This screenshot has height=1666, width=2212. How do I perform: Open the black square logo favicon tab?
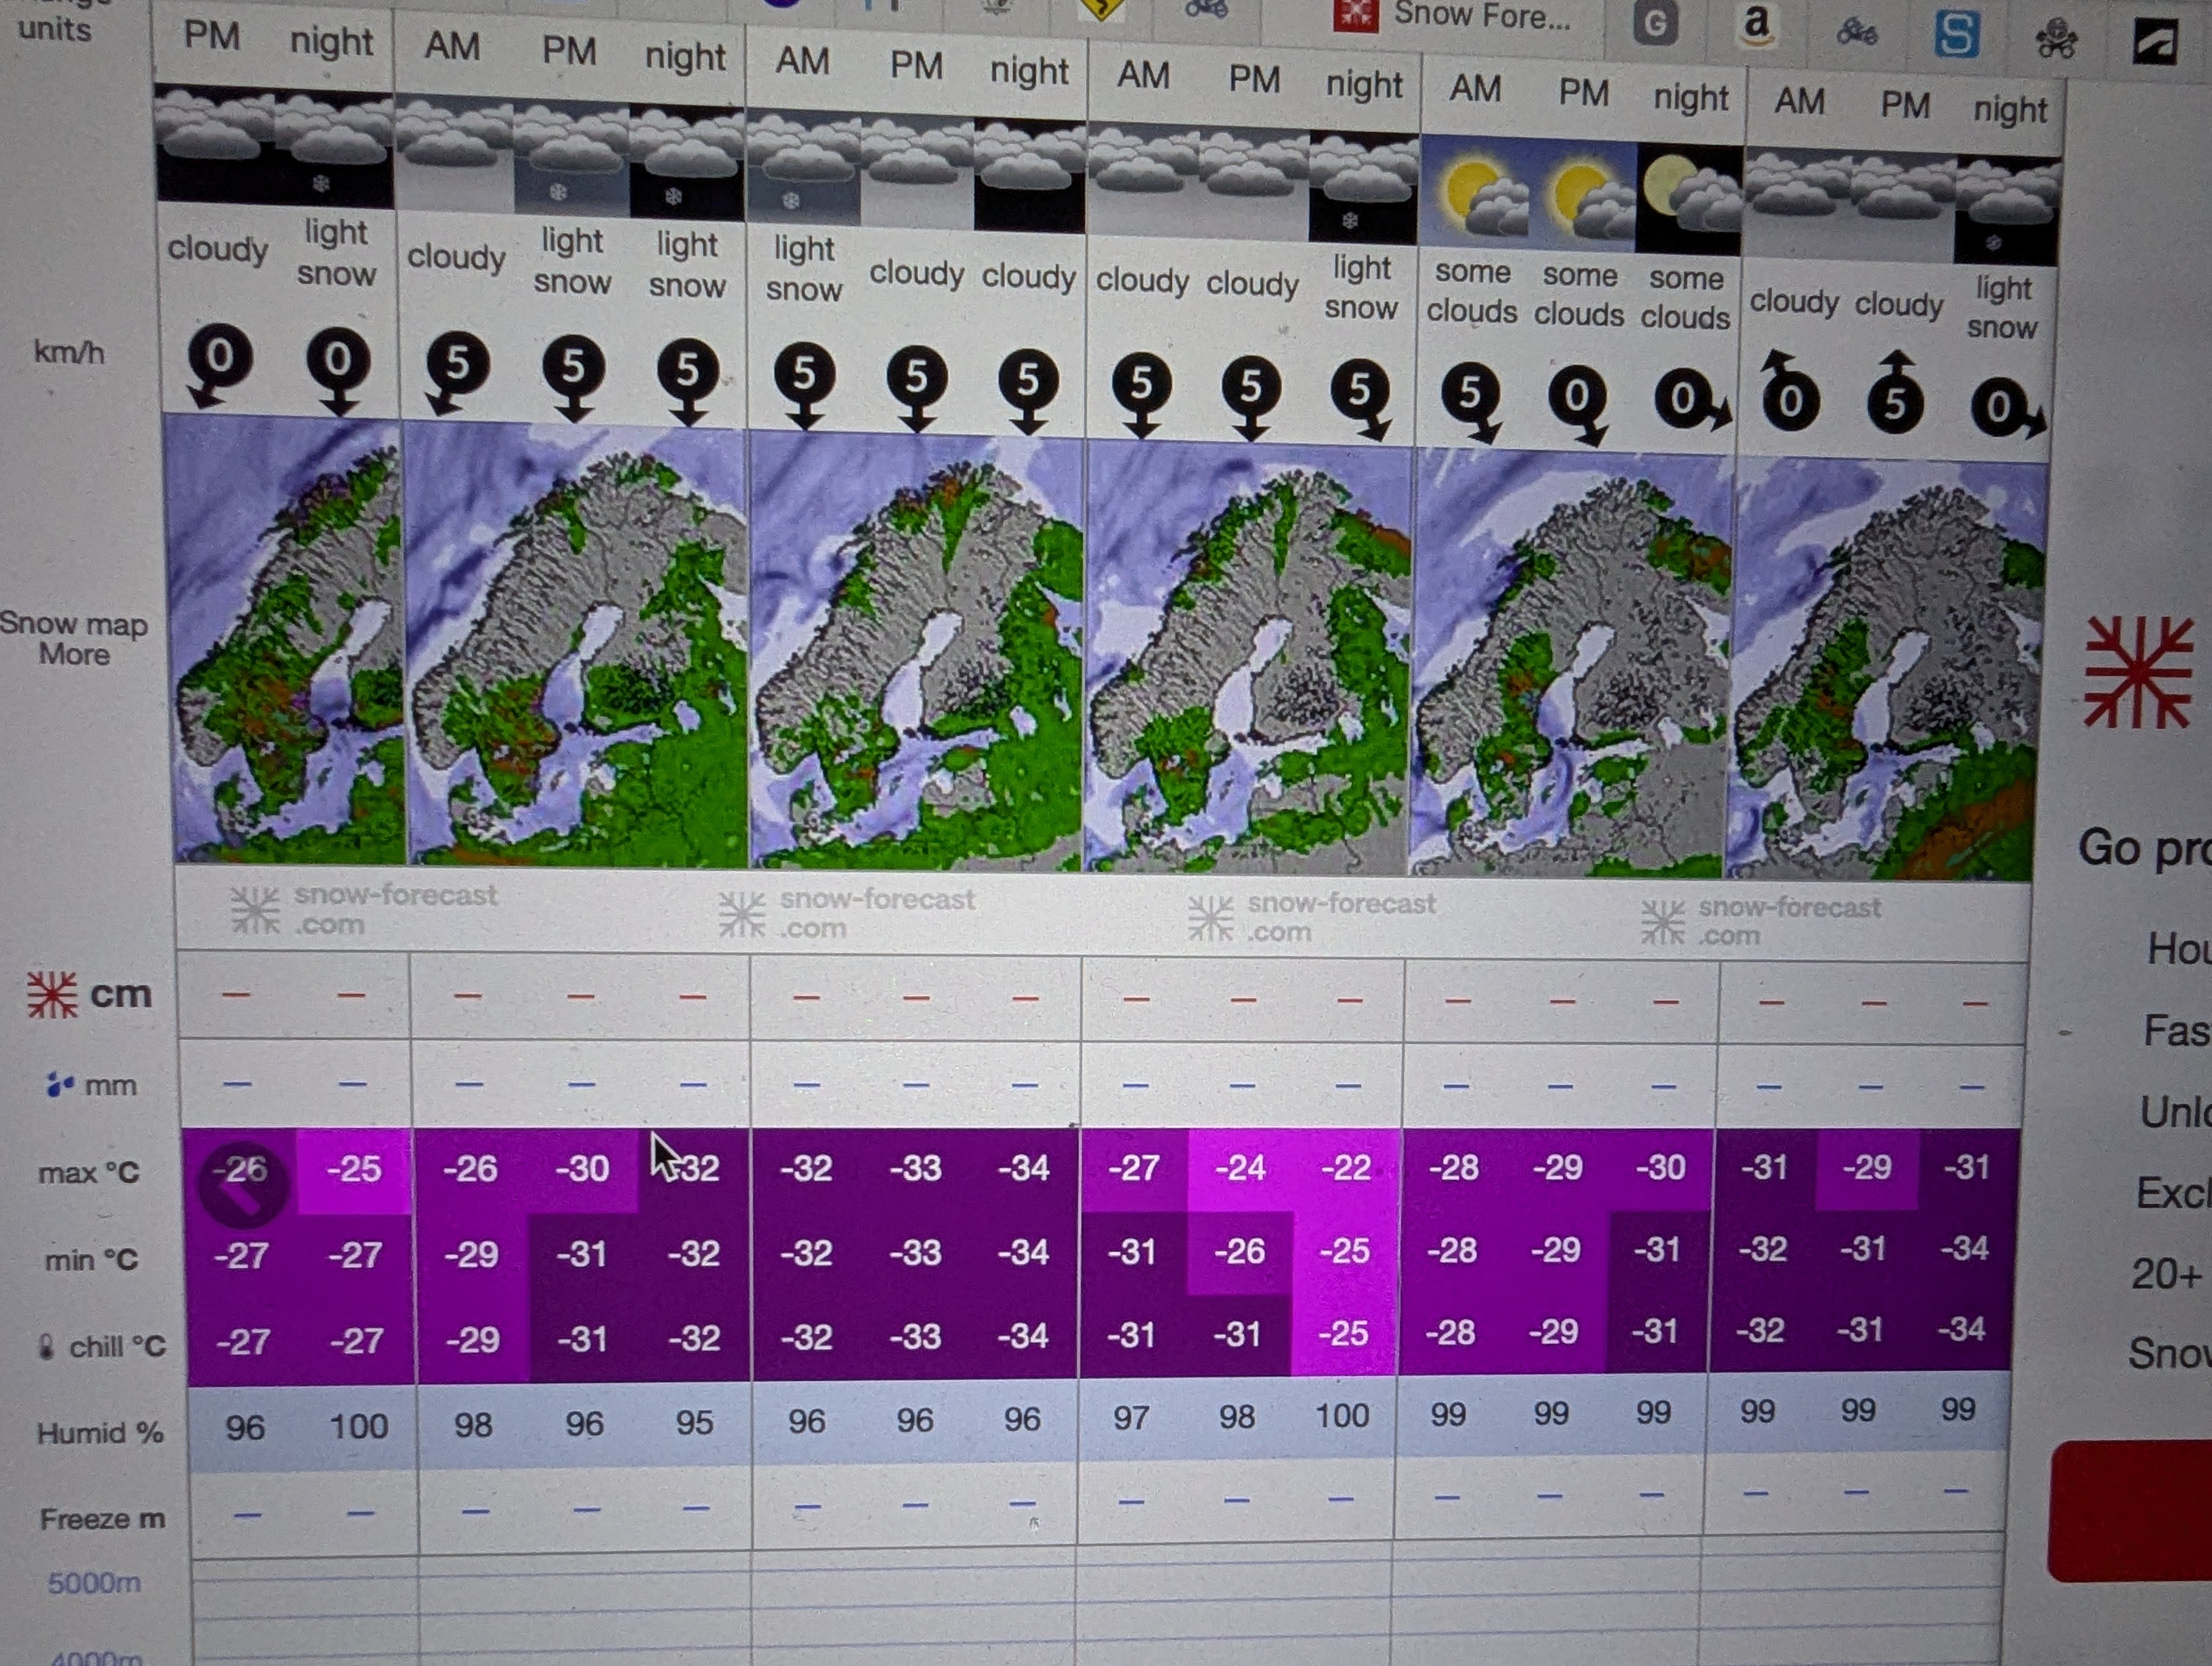[x=2154, y=42]
